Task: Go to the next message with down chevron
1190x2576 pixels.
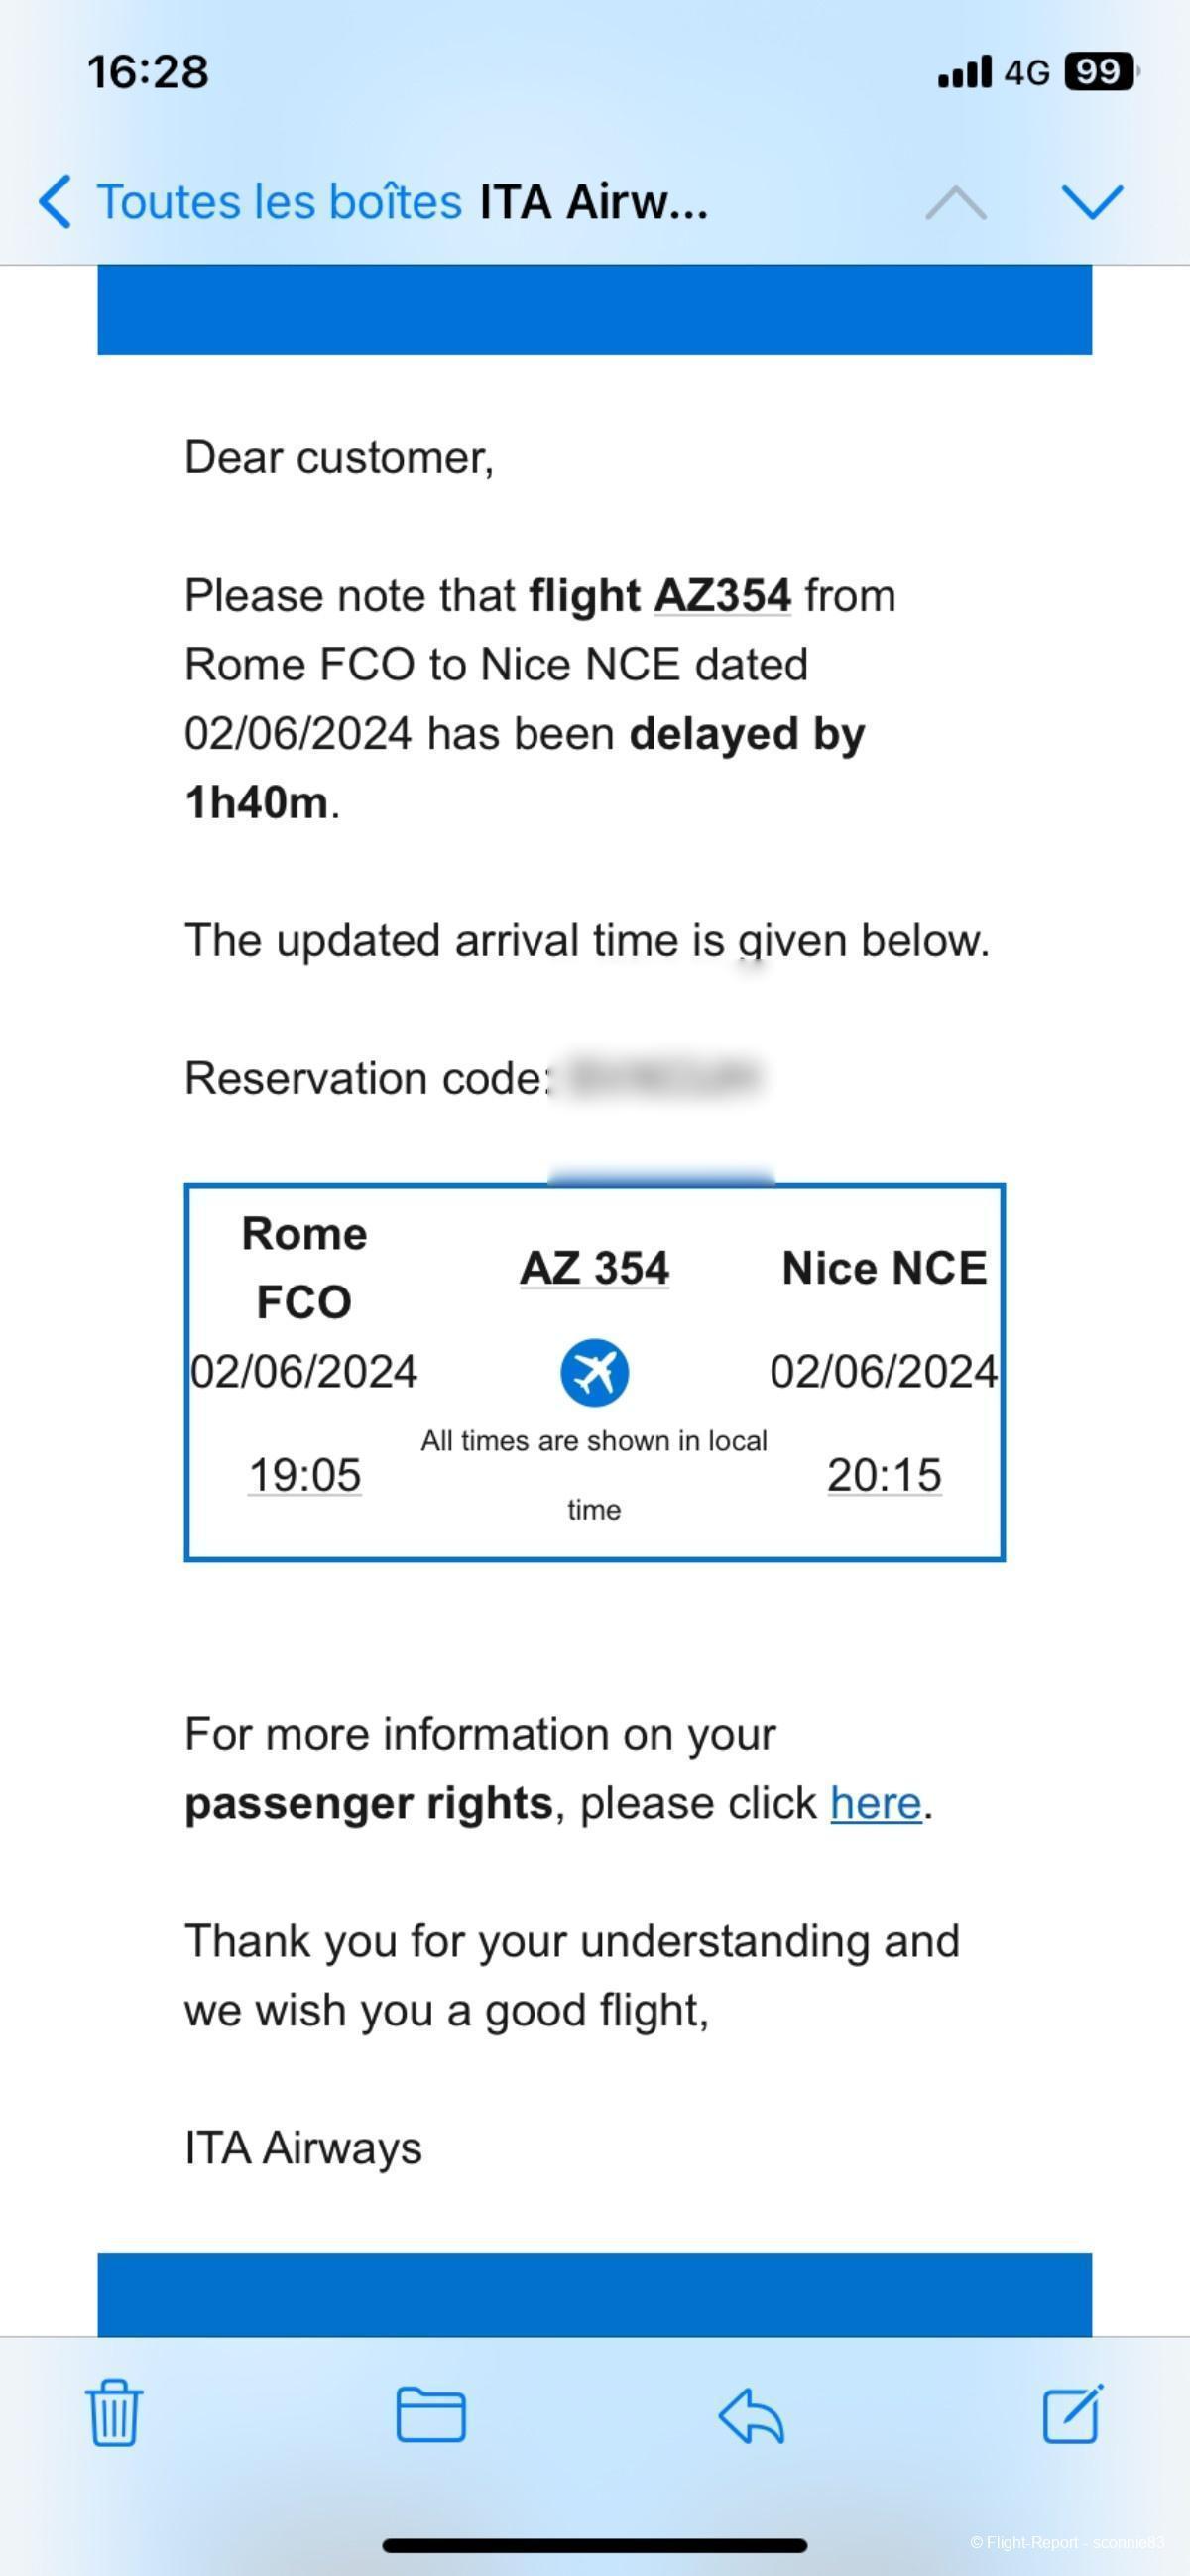Action: click(x=1092, y=202)
